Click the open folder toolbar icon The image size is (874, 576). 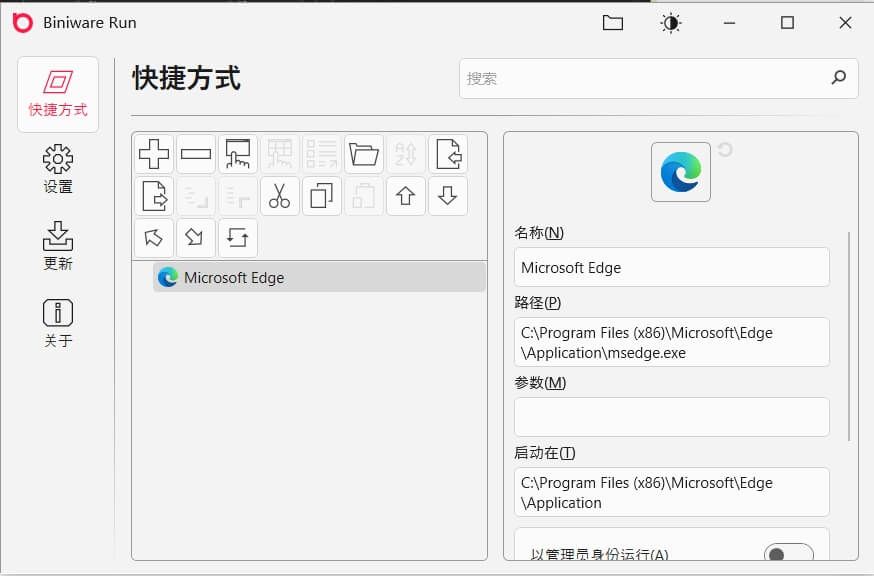pyautogui.click(x=364, y=154)
